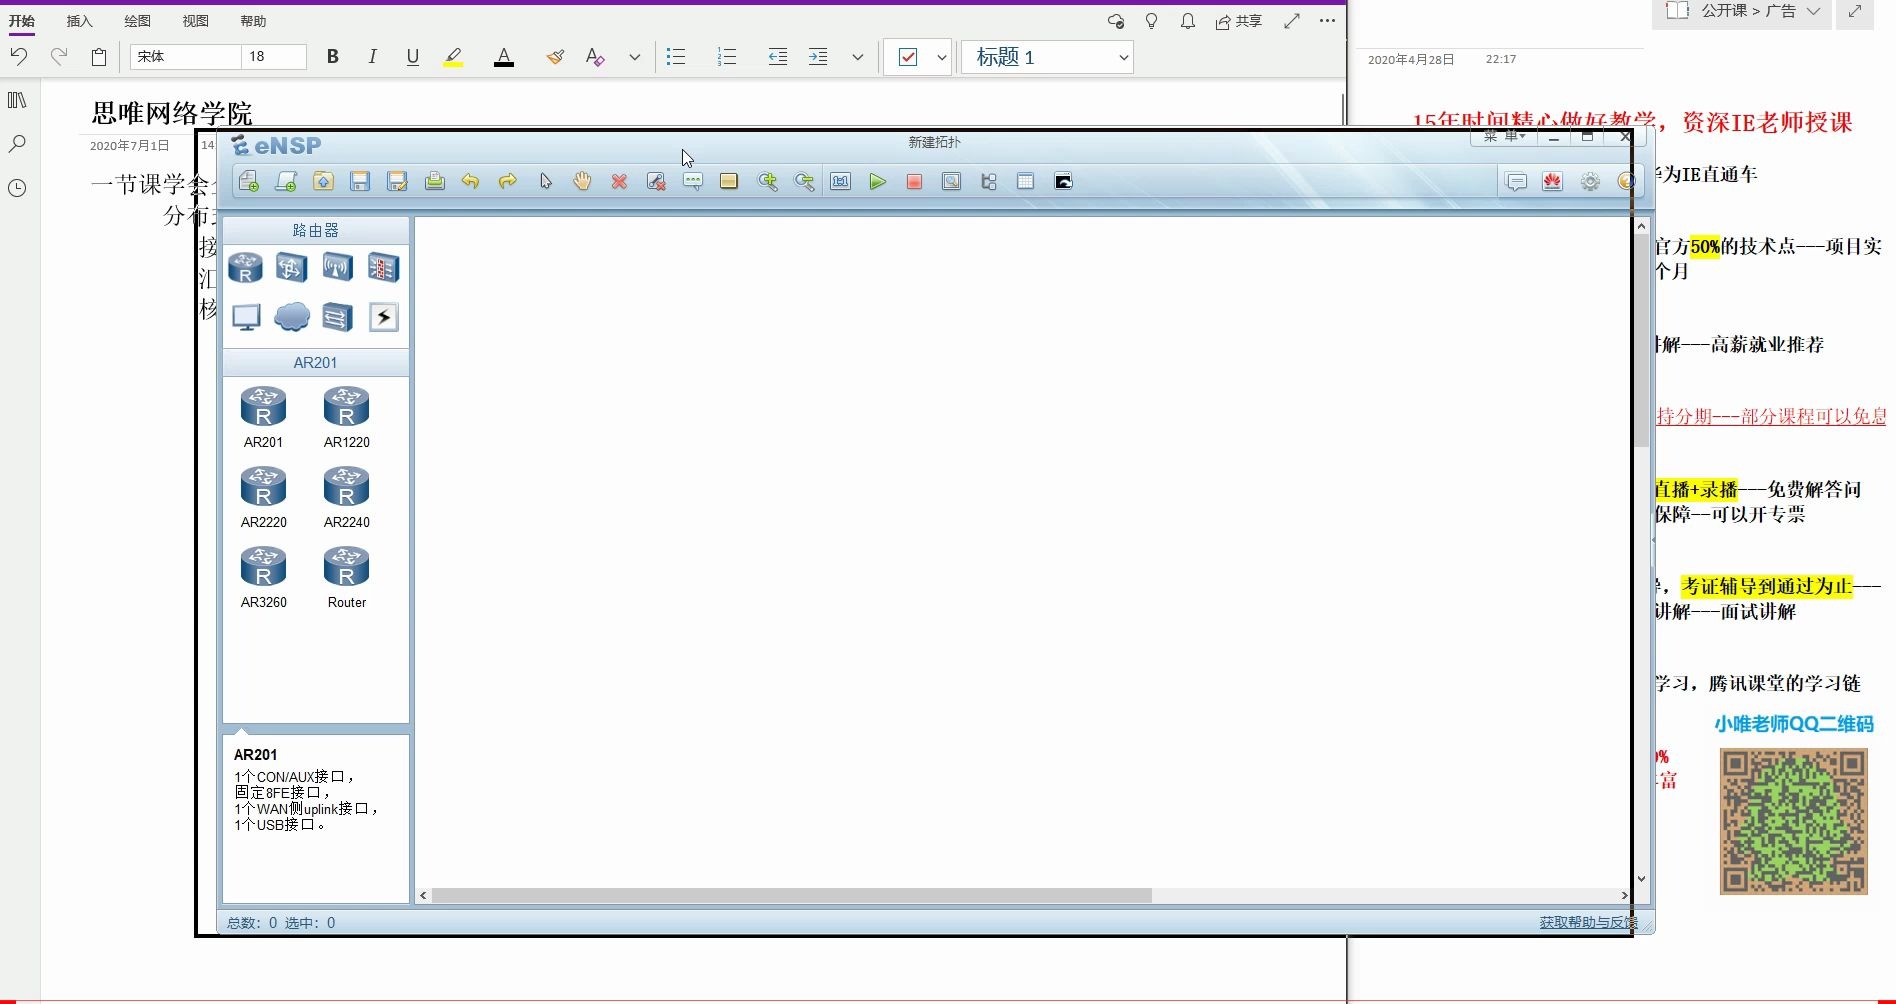The image size is (1896, 1004).
Task: Switch to OneNote 开始 tab
Action: coord(21,21)
